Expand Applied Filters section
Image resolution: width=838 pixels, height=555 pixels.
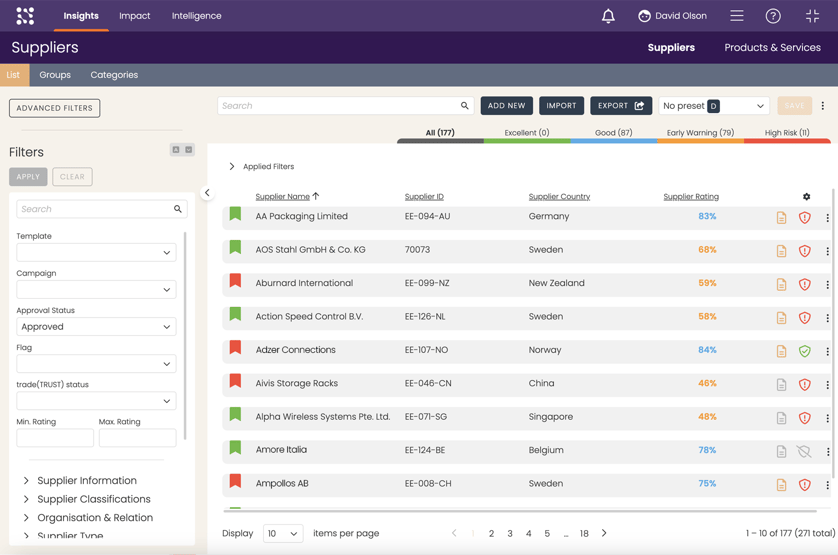point(261,166)
